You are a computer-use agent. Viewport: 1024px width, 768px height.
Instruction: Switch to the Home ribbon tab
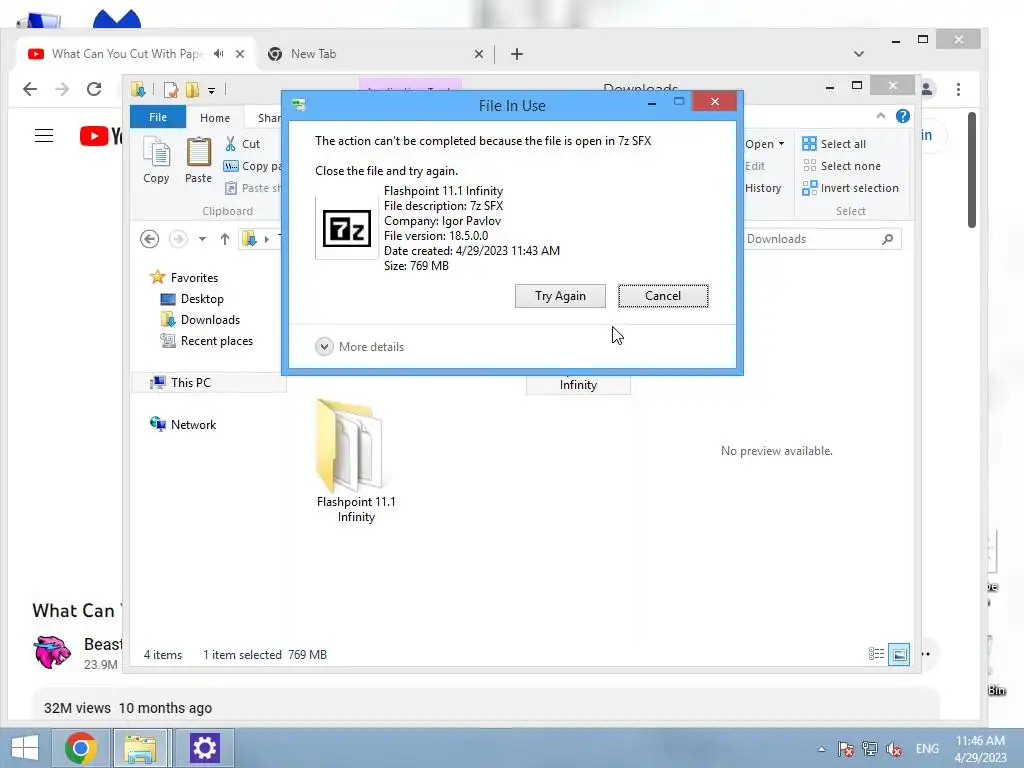pyautogui.click(x=215, y=118)
